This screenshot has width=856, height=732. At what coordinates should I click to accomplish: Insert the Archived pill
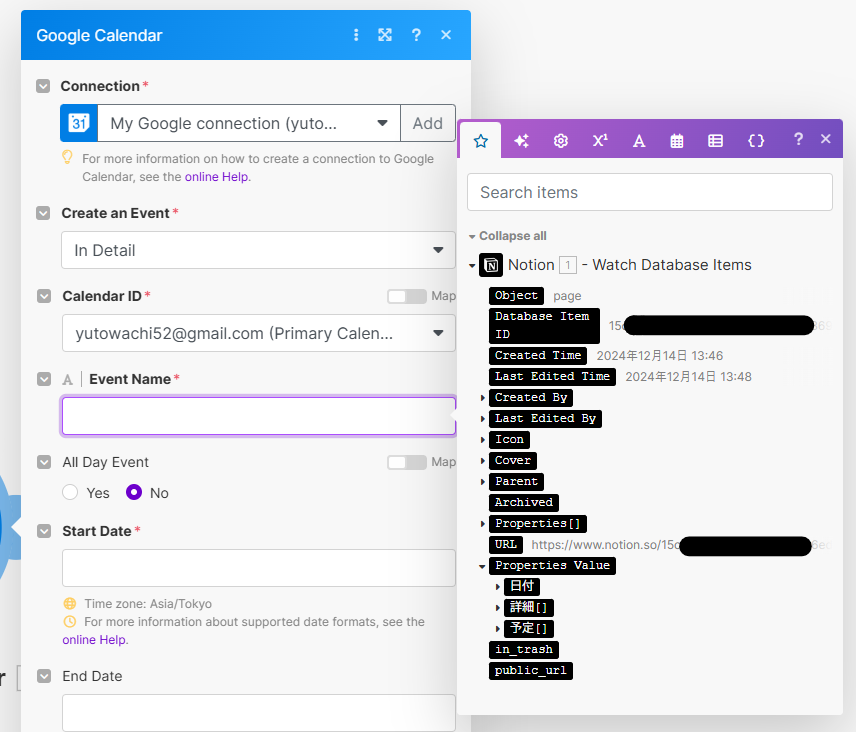(x=524, y=502)
